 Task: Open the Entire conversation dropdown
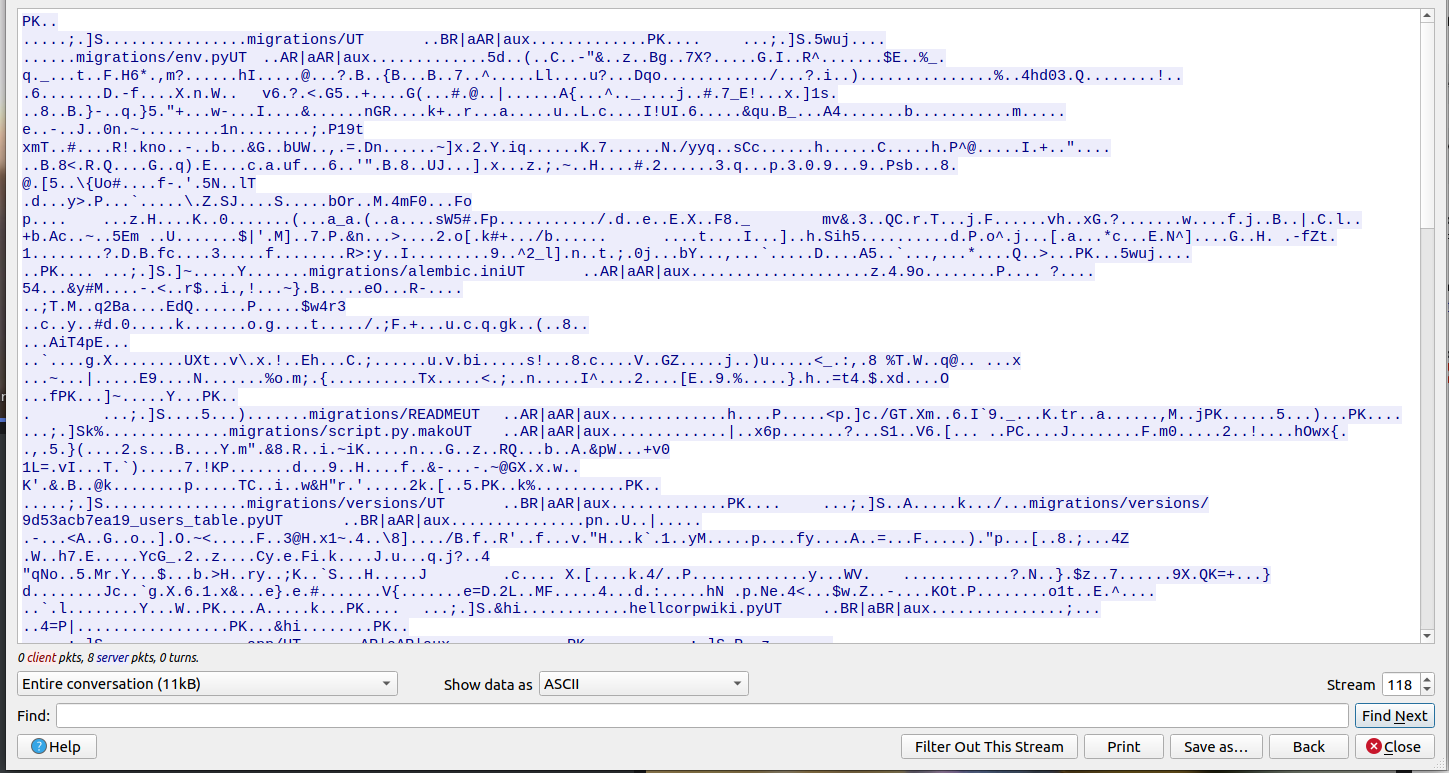[207, 684]
